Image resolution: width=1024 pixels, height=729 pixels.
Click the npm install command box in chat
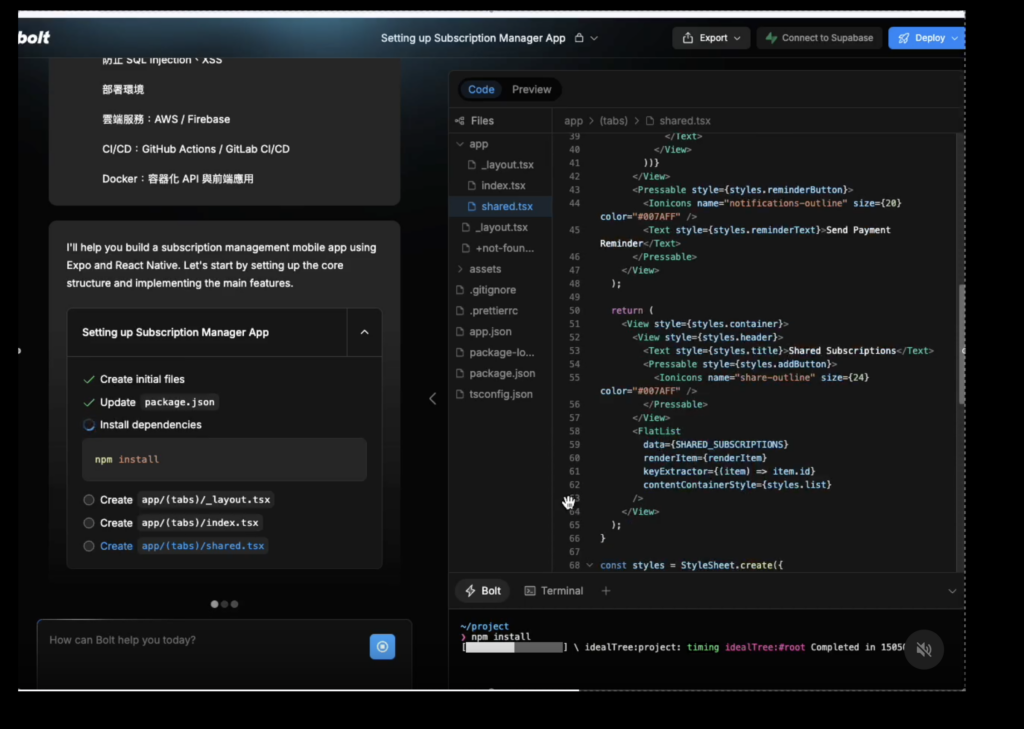[x=224, y=460]
